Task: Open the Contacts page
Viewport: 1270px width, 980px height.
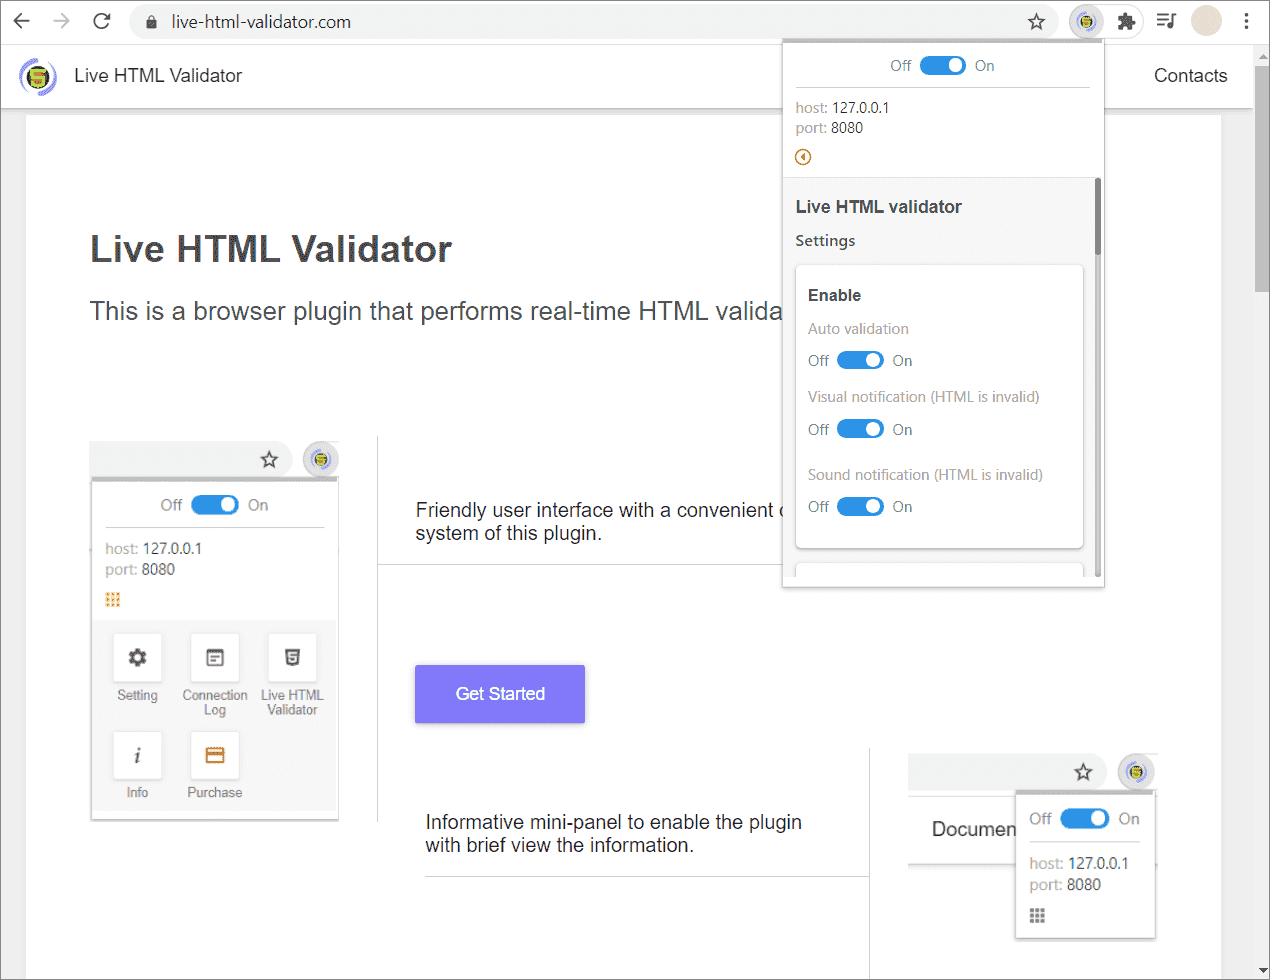Action: pos(1190,76)
